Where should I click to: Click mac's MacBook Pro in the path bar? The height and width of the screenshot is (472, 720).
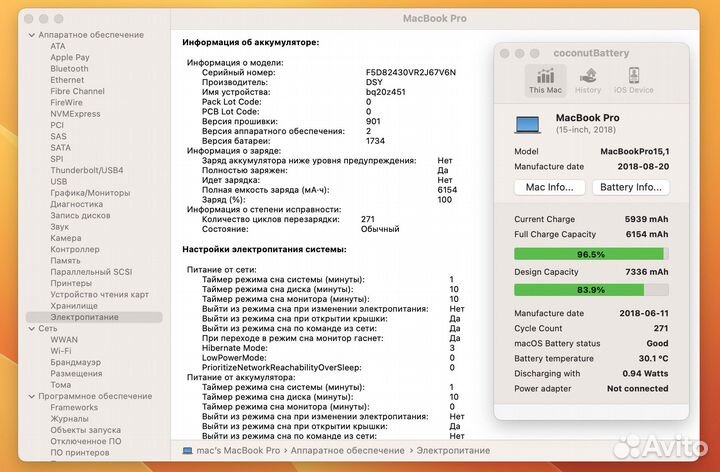(238, 450)
